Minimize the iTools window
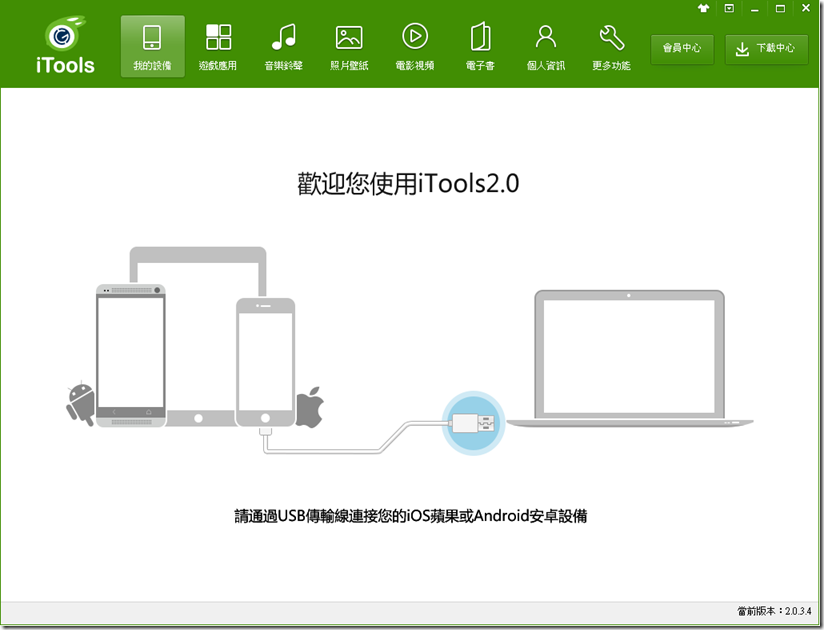Viewport: 824px width, 630px height. click(x=755, y=9)
